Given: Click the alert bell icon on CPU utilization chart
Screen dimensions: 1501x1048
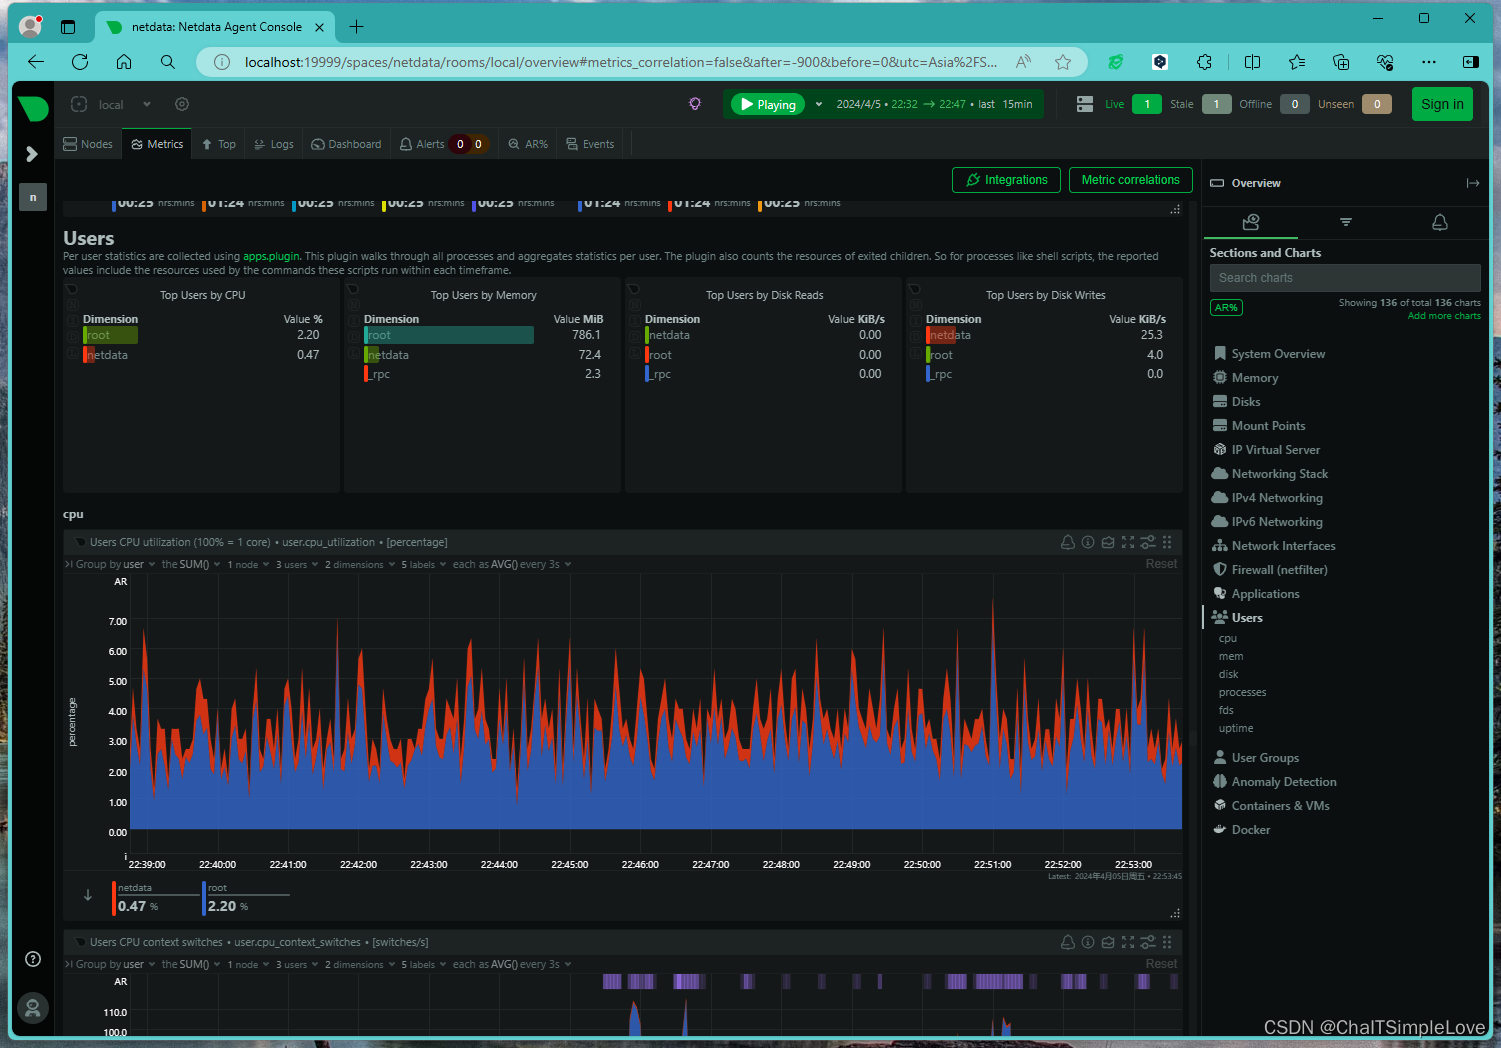Looking at the screenshot, I should (1068, 542).
